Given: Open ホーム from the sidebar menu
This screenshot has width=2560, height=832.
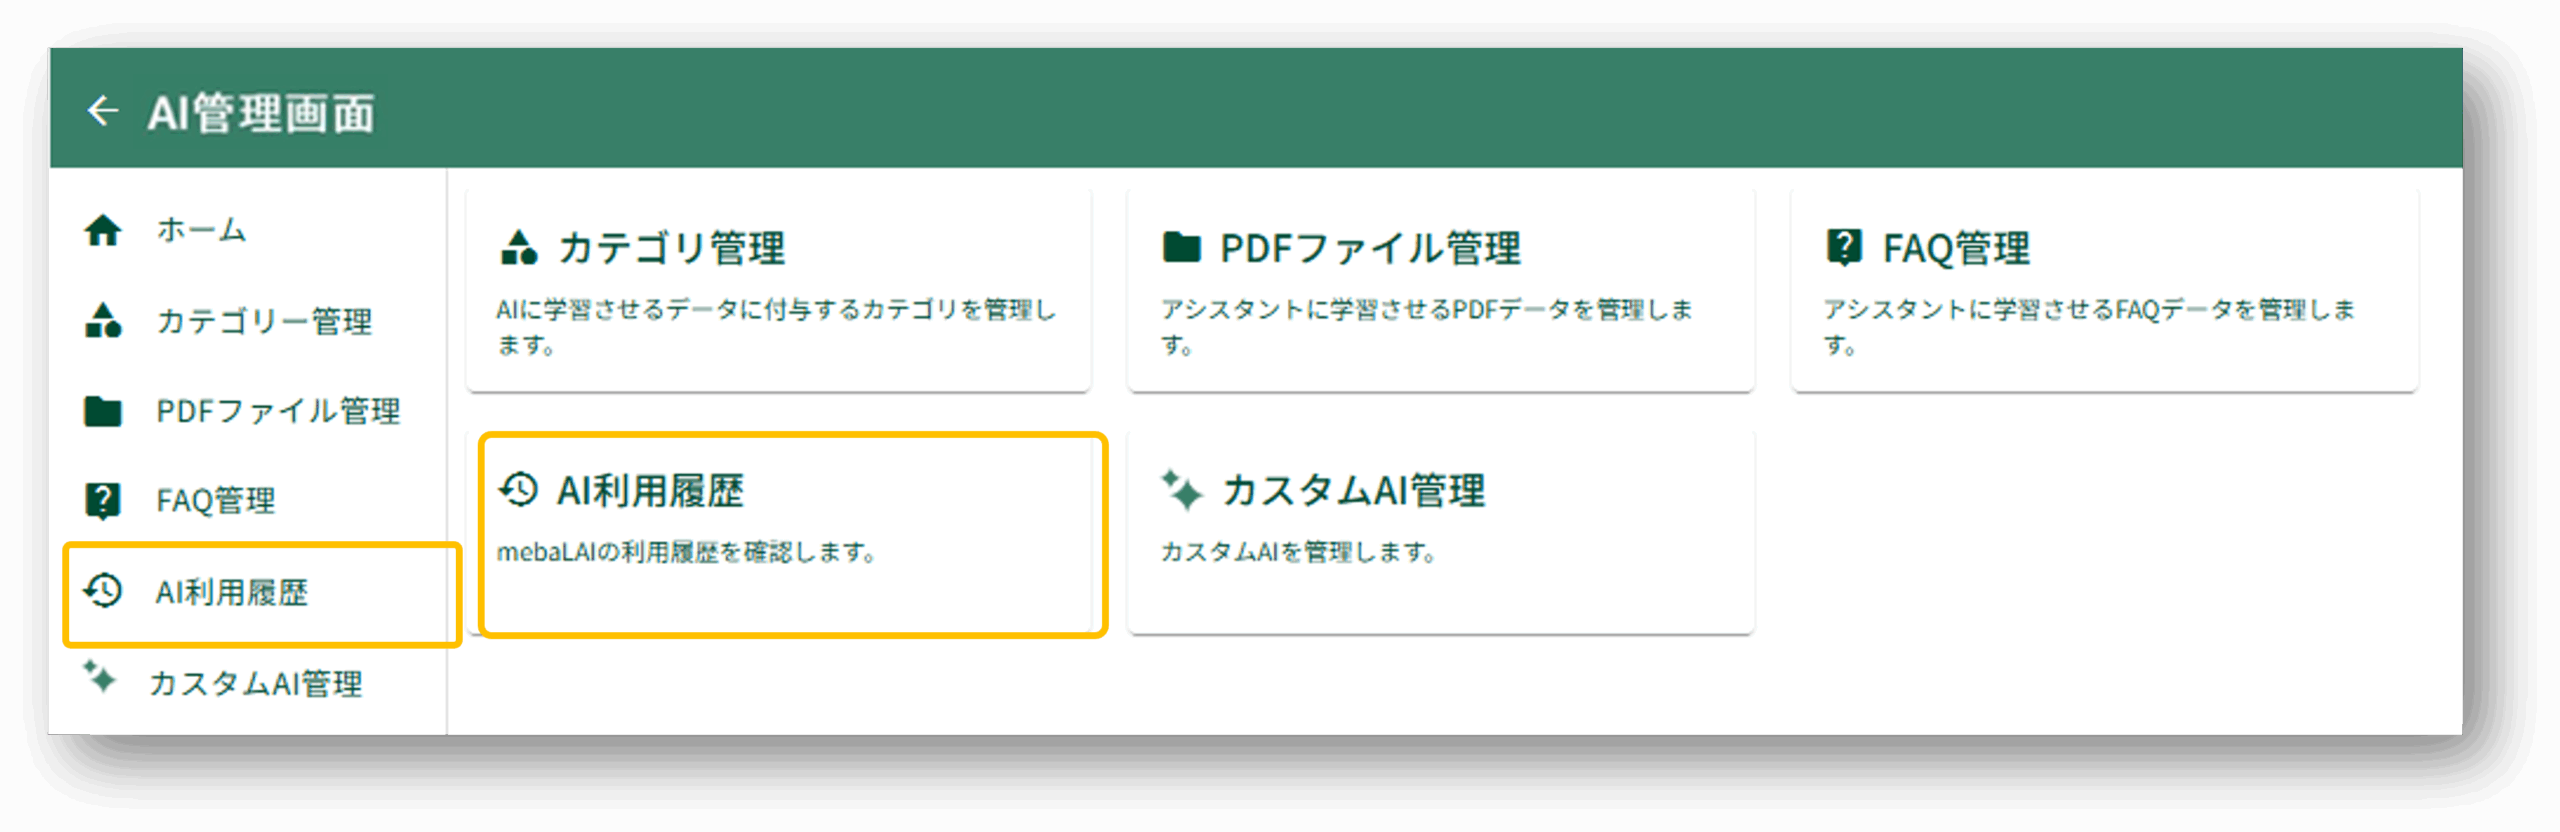Looking at the screenshot, I should click(x=201, y=230).
